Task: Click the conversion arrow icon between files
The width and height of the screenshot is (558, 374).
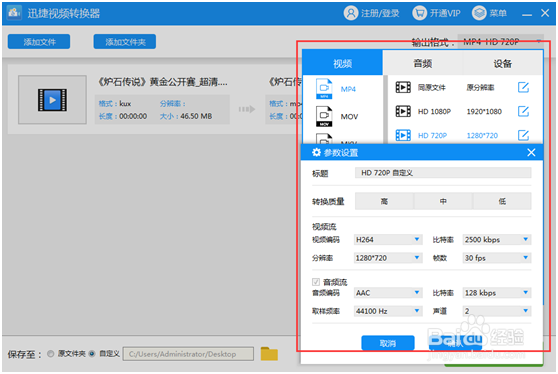Action: click(x=247, y=109)
